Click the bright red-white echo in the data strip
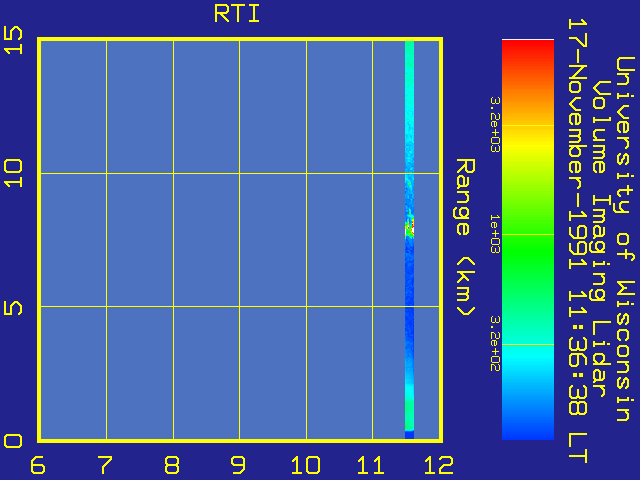The width and height of the screenshot is (640, 480). point(410,229)
